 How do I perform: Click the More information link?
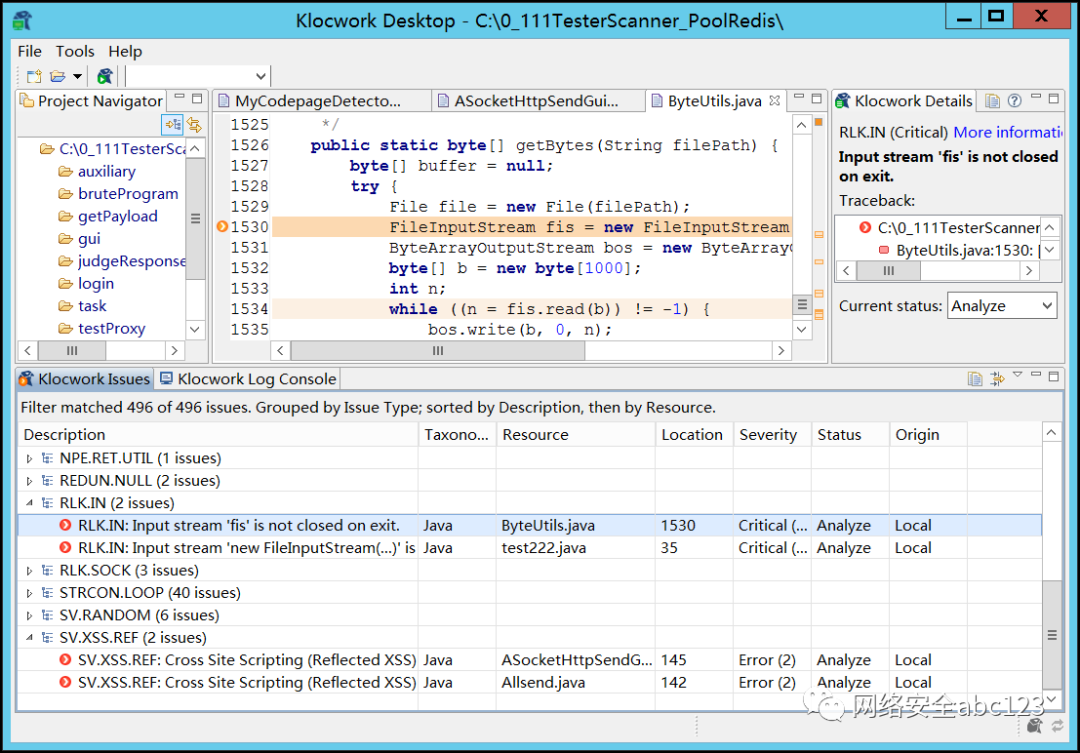click(1007, 132)
